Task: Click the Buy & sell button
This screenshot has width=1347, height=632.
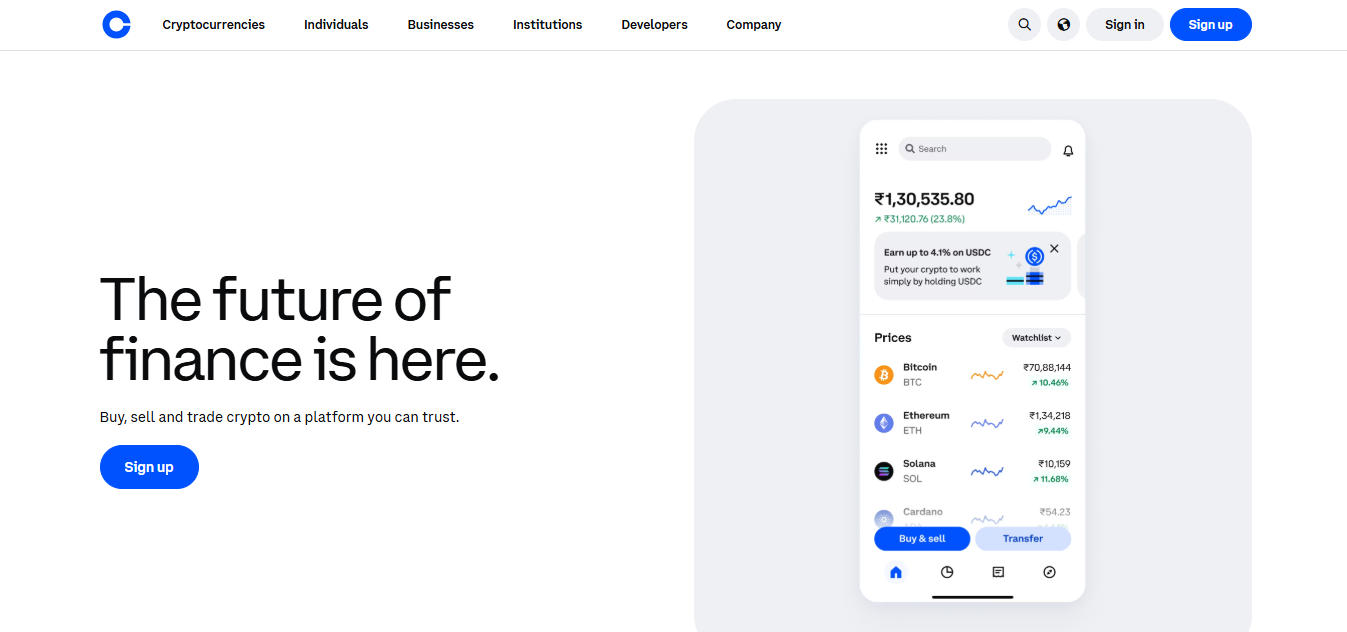Action: coord(922,539)
